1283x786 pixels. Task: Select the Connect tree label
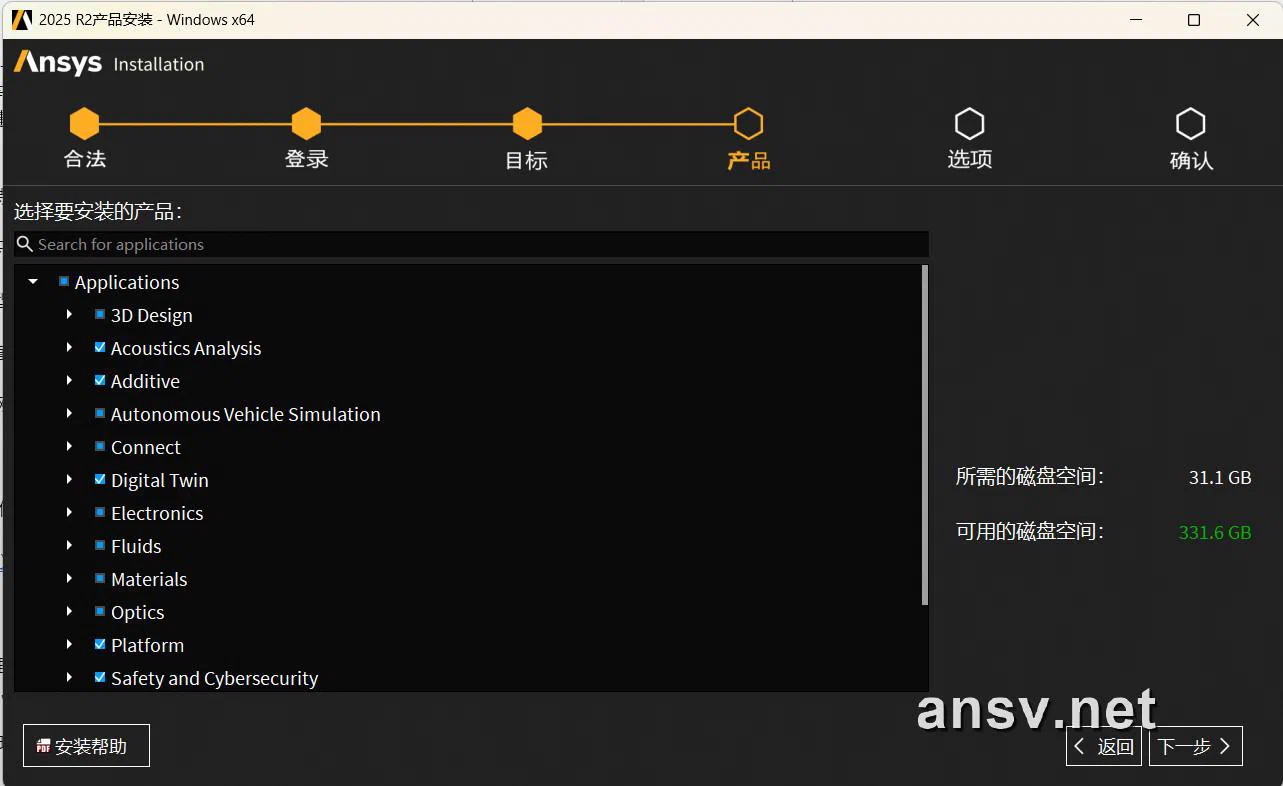[x=146, y=447]
